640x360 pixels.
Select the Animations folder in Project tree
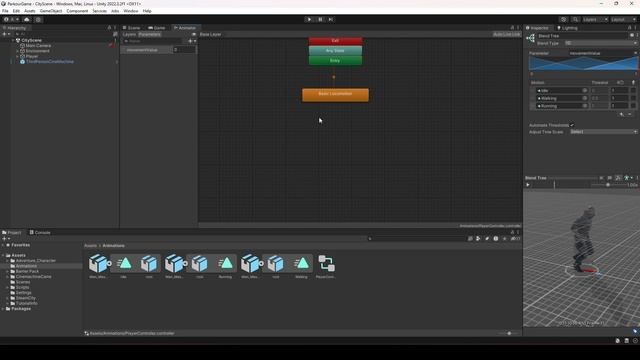tap(26, 266)
